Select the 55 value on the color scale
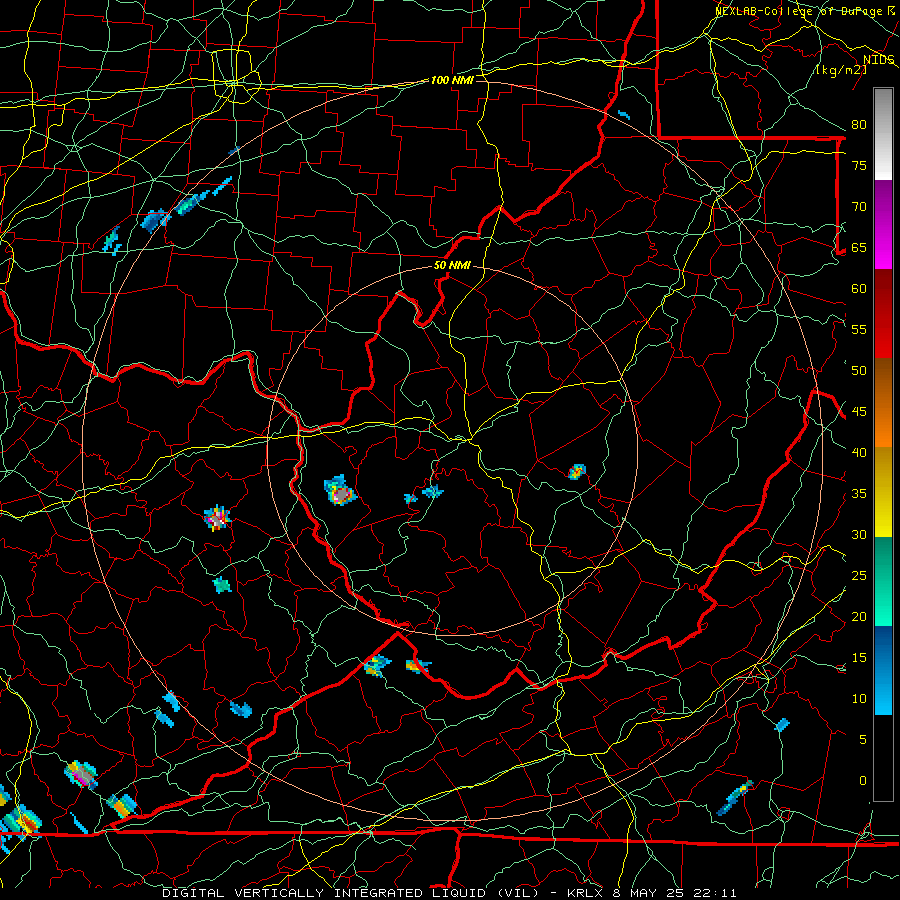Viewport: 900px width, 900px height. pos(859,329)
